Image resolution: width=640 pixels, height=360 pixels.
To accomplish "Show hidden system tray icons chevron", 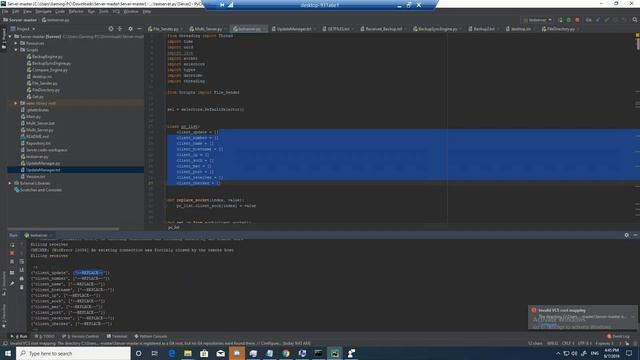I will [x=558, y=353].
